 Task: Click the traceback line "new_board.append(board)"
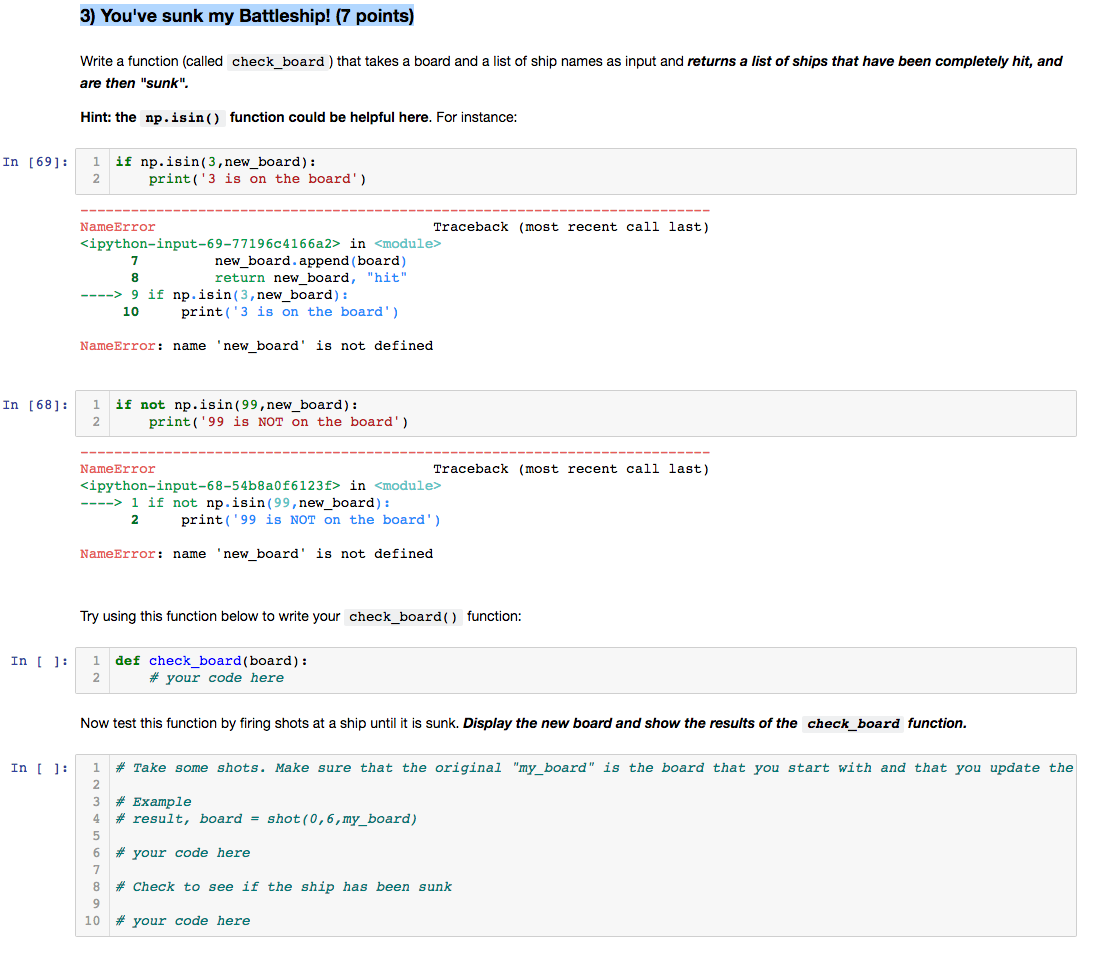pyautogui.click(x=311, y=261)
